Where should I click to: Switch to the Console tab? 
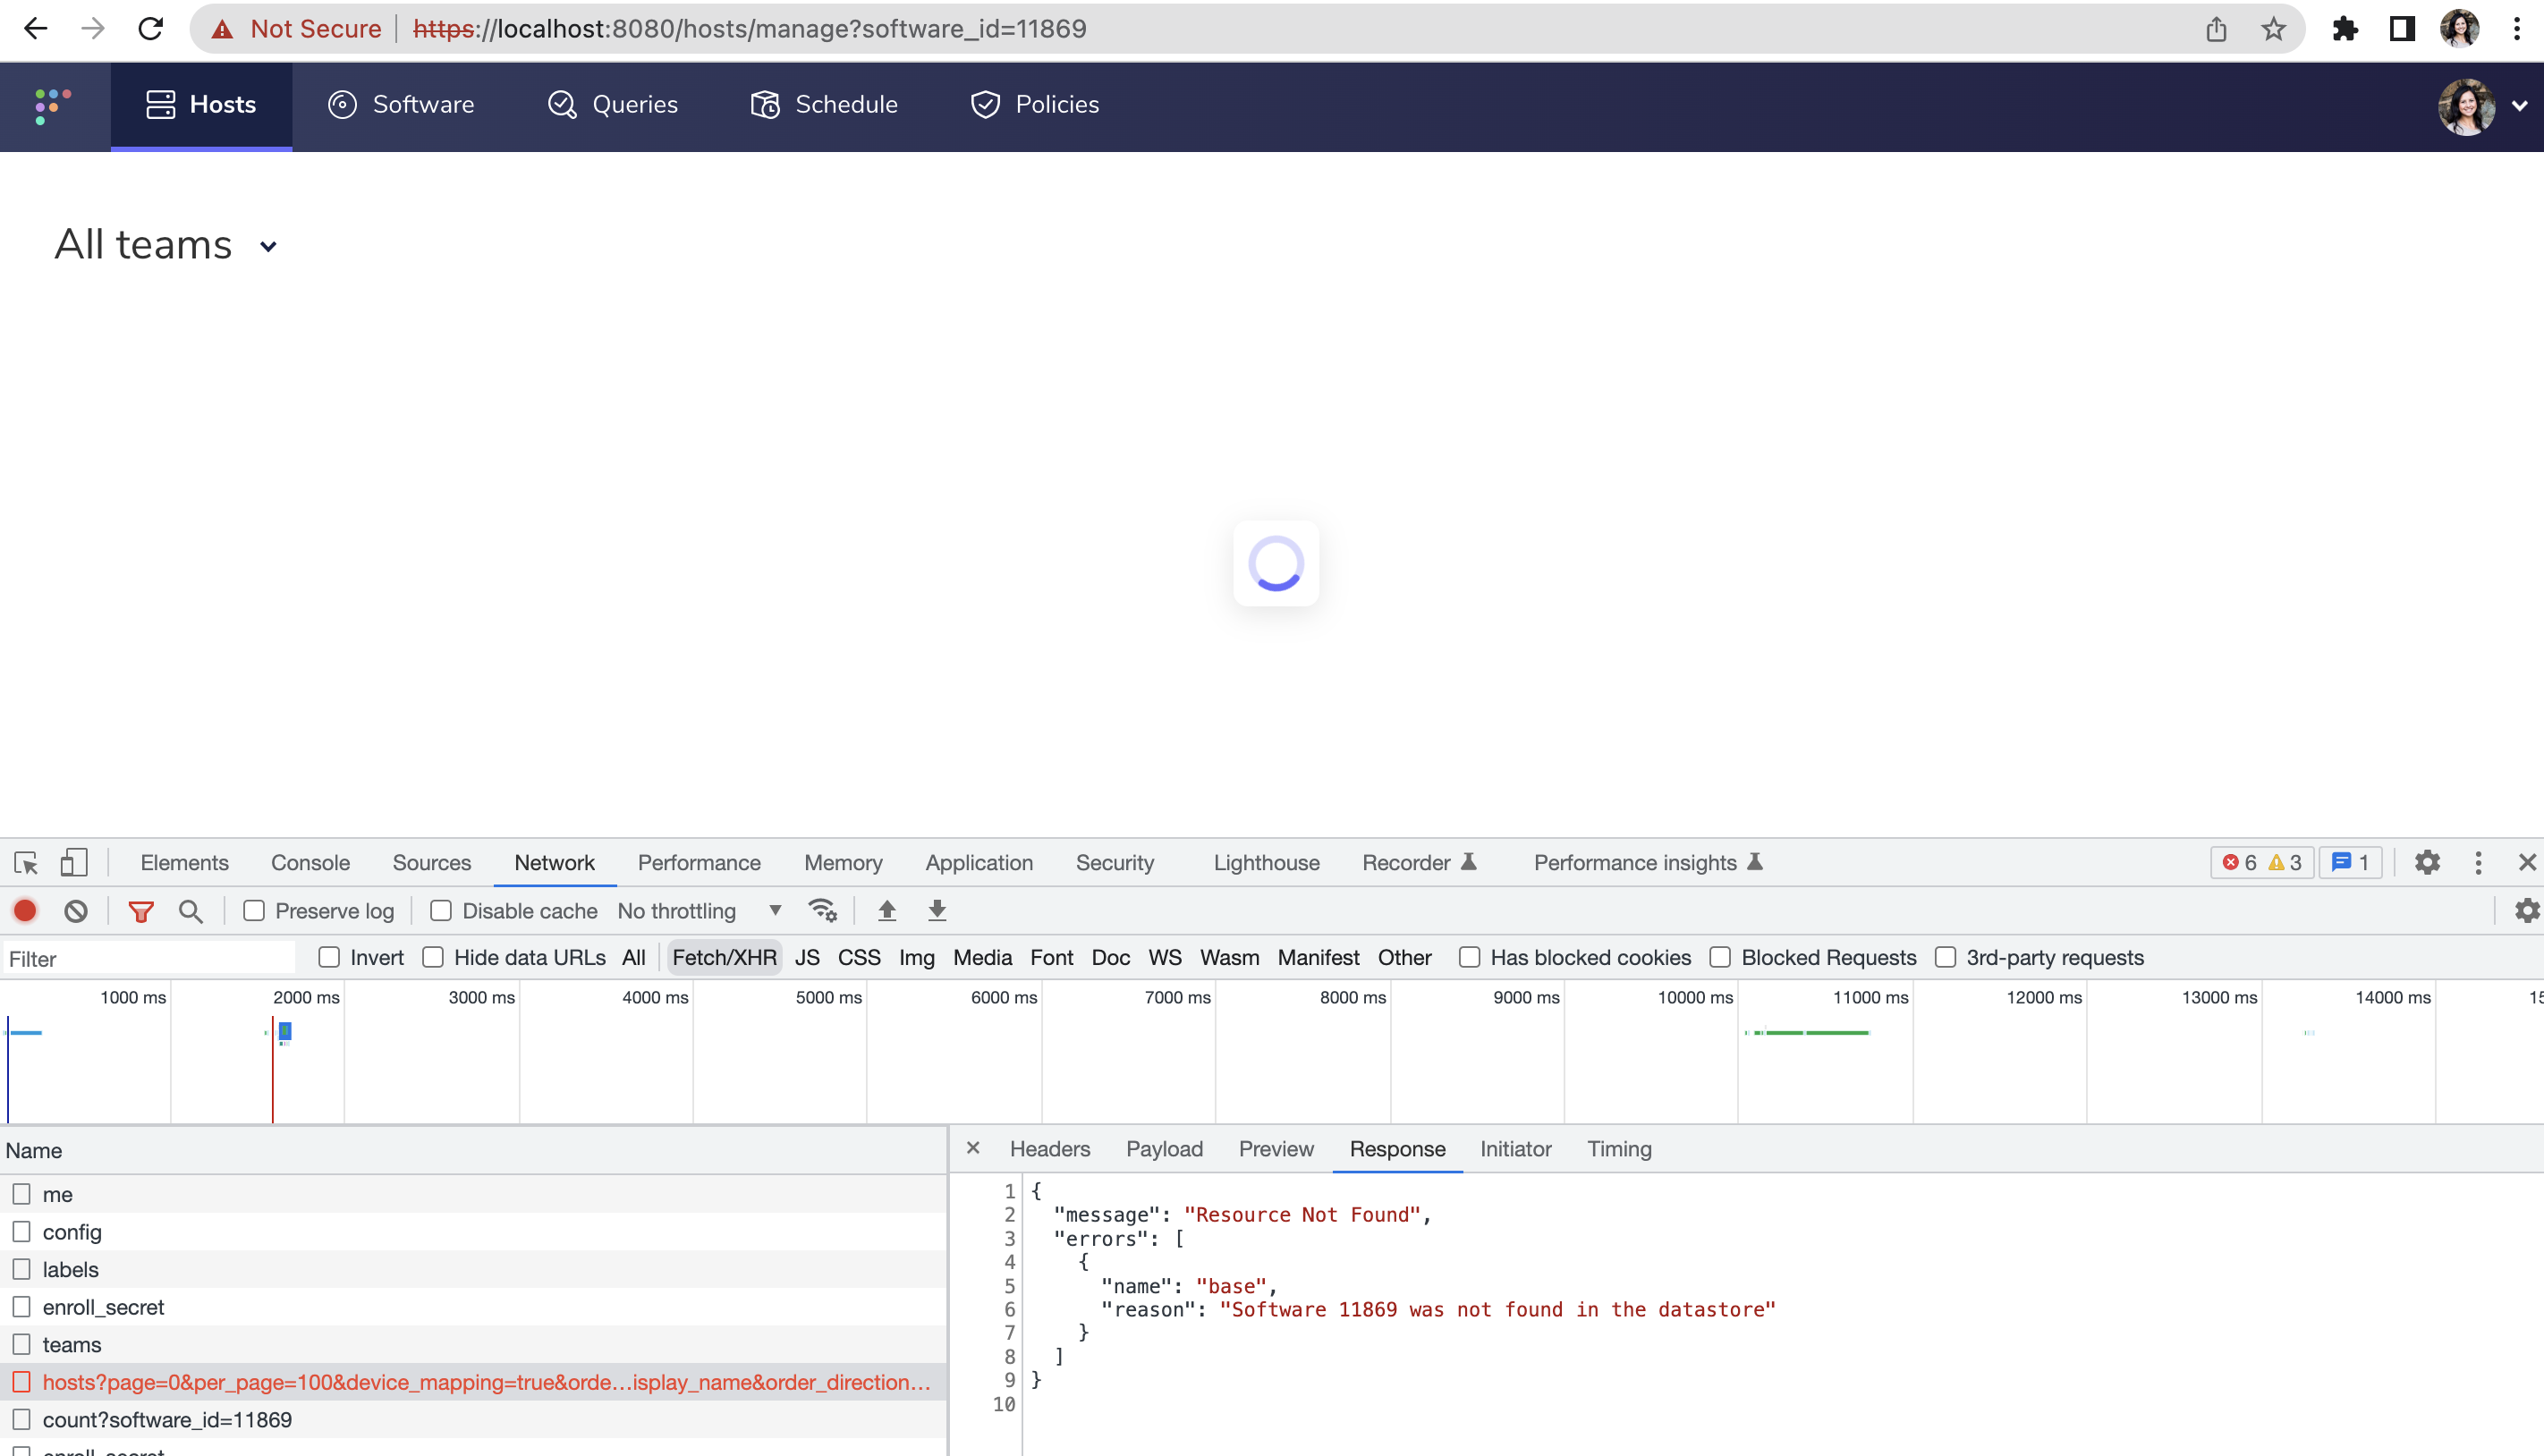[x=310, y=863]
